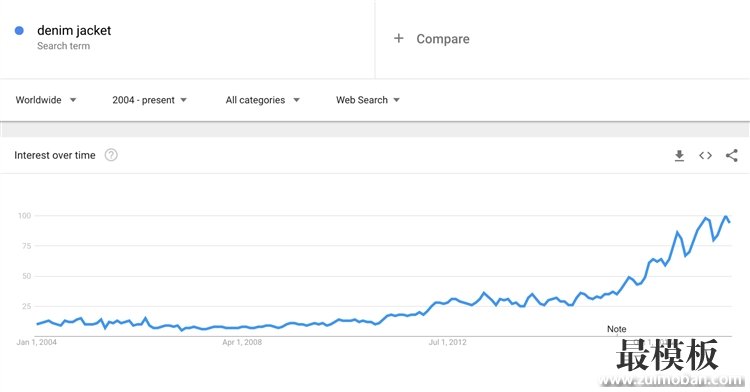Click the Search term label under denim jacket
Image resolution: width=750 pixels, height=392 pixels.
64,46
